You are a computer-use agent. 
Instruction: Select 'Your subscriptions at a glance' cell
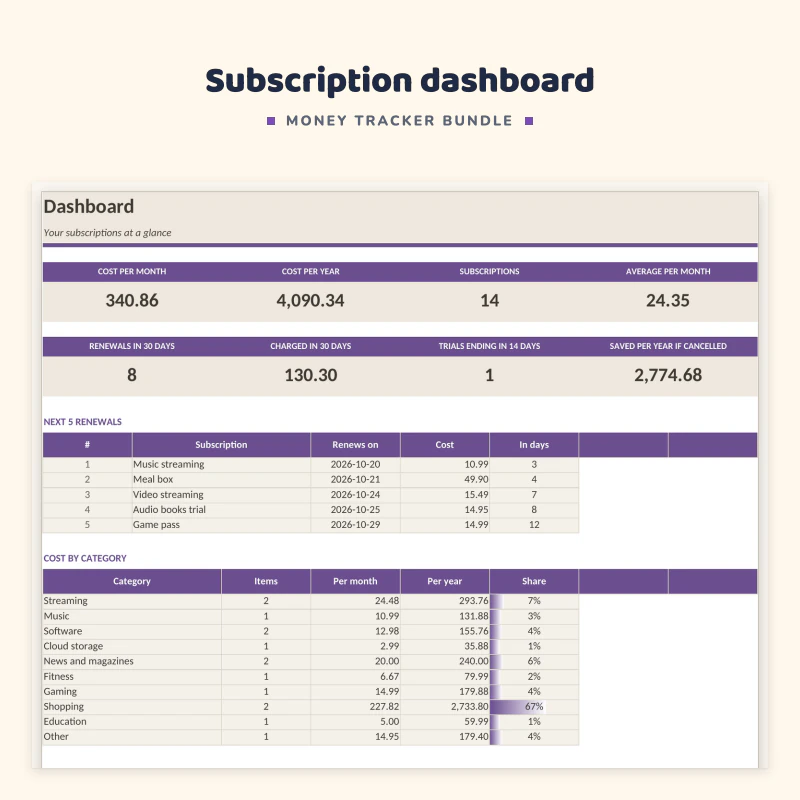point(107,233)
